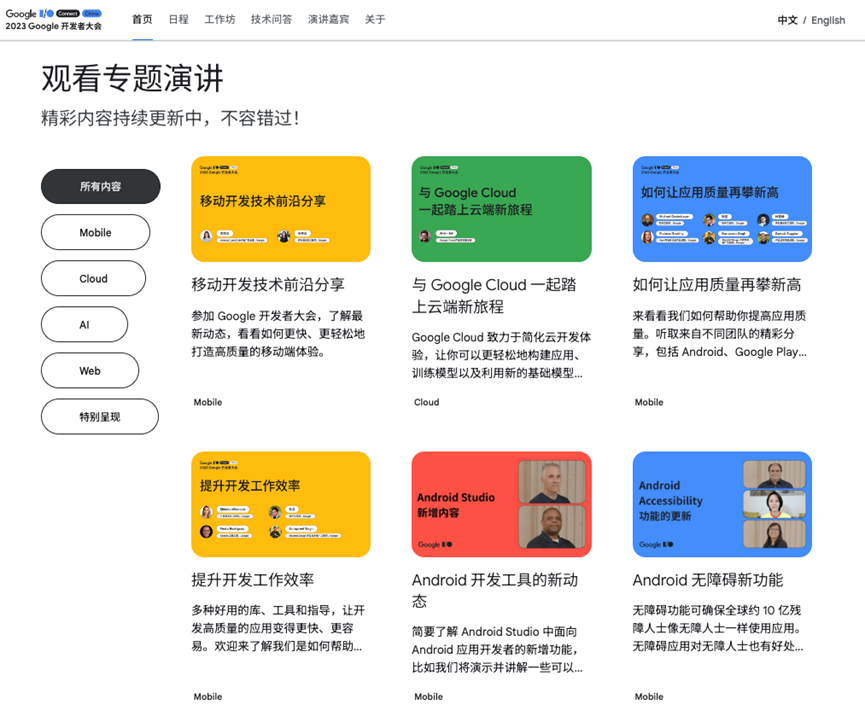Image resolution: width=865 pixels, height=728 pixels.
Task: Click the description beginning Google Cloud 致力于简化云开发
Action: pos(501,355)
